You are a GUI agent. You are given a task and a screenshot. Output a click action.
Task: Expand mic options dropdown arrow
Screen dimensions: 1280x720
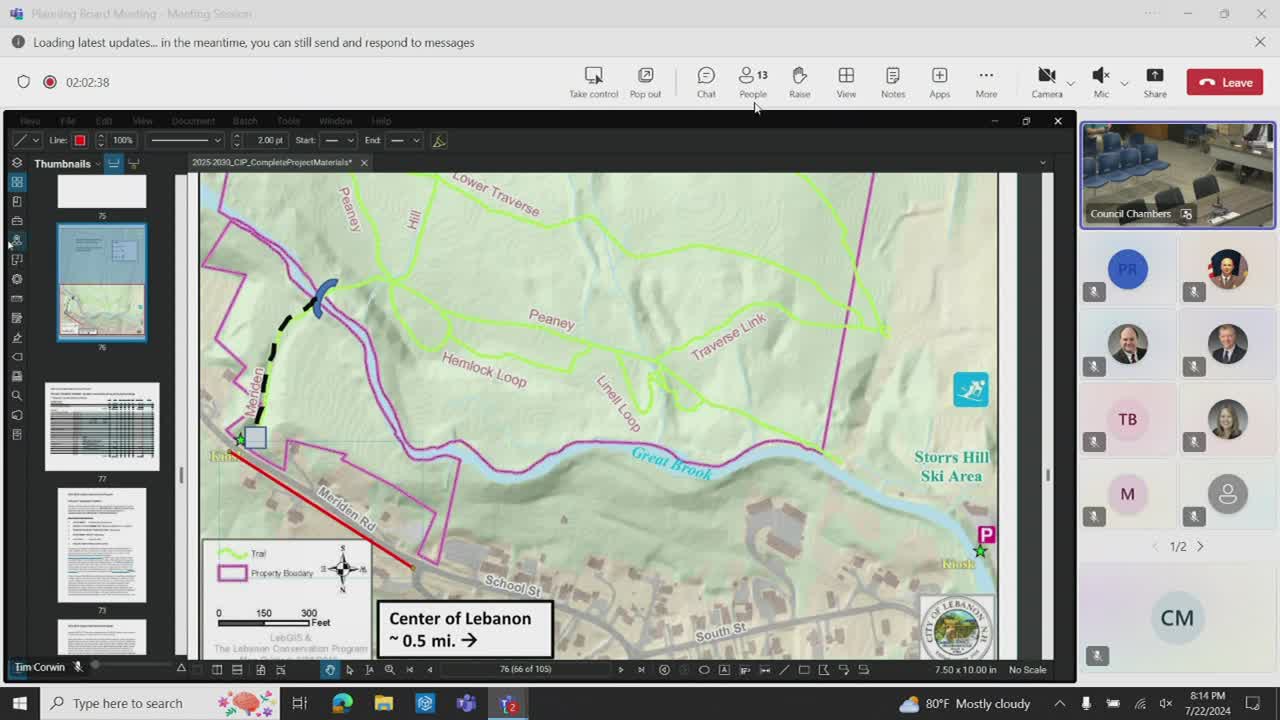coord(1124,83)
